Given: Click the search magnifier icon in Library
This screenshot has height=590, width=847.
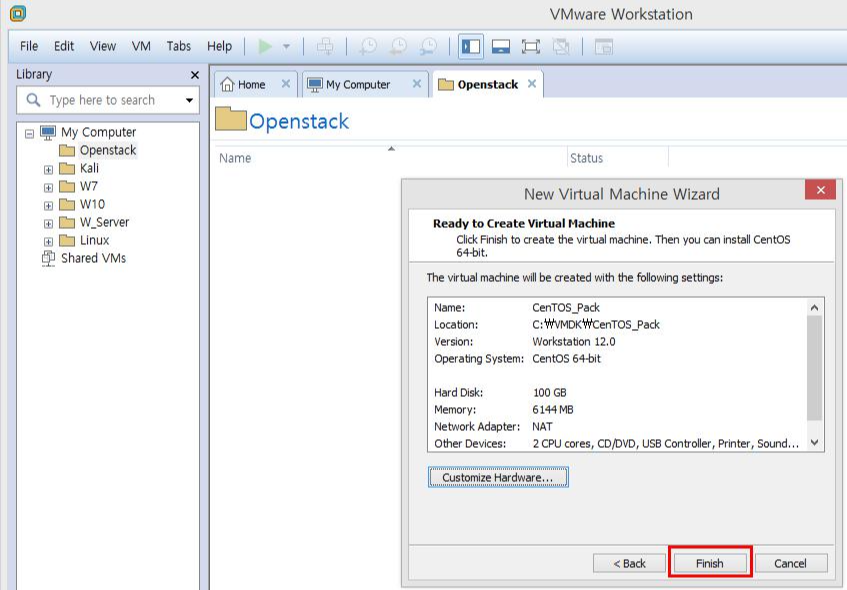Looking at the screenshot, I should [33, 100].
